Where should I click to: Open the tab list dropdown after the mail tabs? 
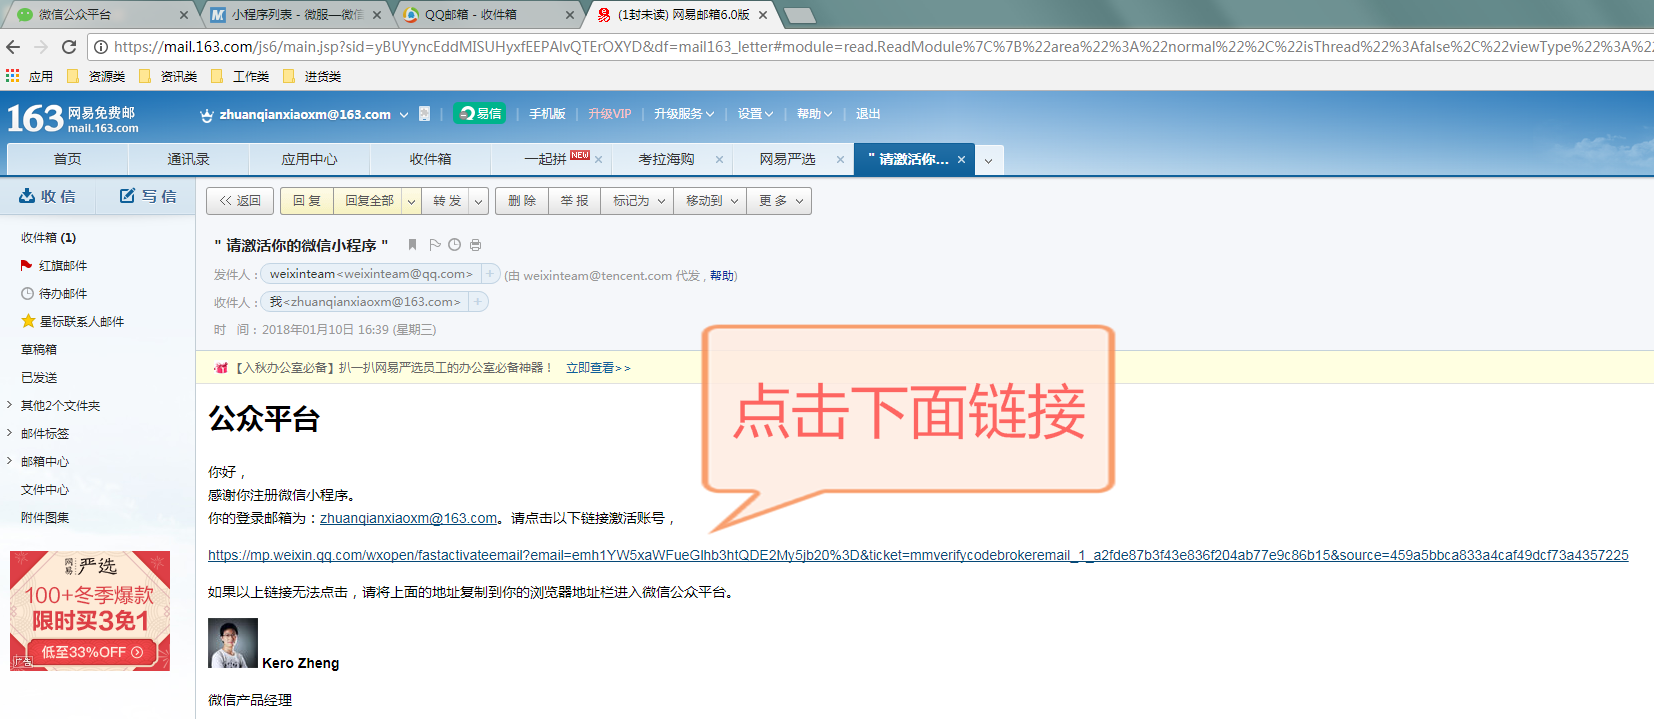tap(988, 160)
